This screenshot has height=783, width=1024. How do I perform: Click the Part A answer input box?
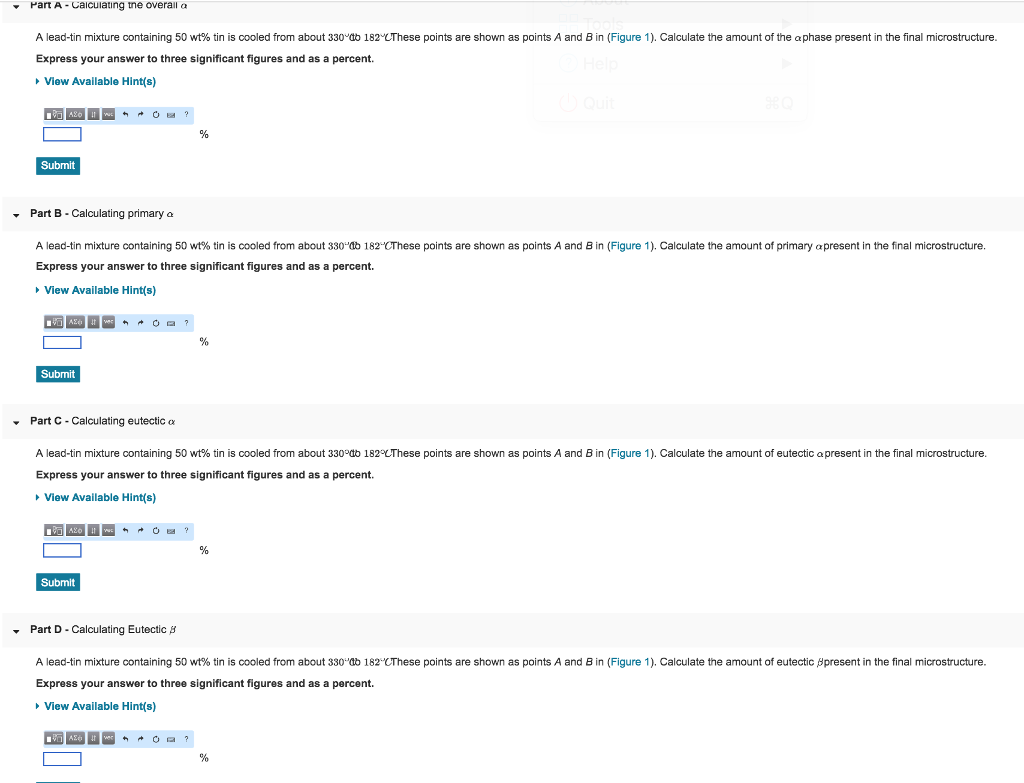pyautogui.click(x=62, y=134)
